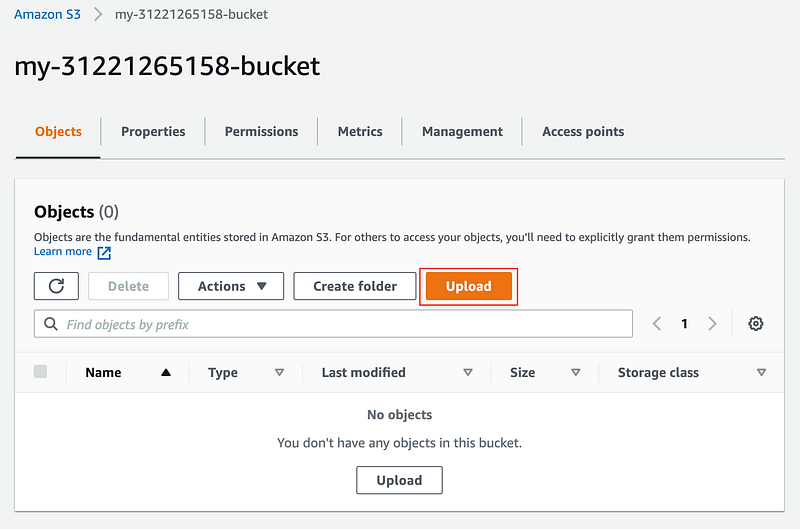This screenshot has height=529, width=800.
Task: Sort by Size column arrow
Action: pyautogui.click(x=576, y=372)
